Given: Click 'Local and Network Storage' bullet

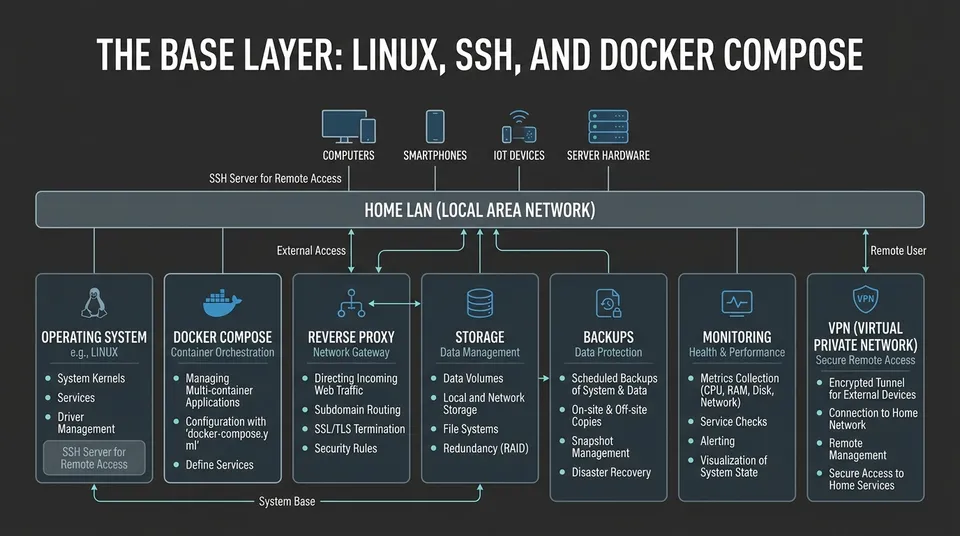Looking at the screenshot, I should click(x=484, y=404).
